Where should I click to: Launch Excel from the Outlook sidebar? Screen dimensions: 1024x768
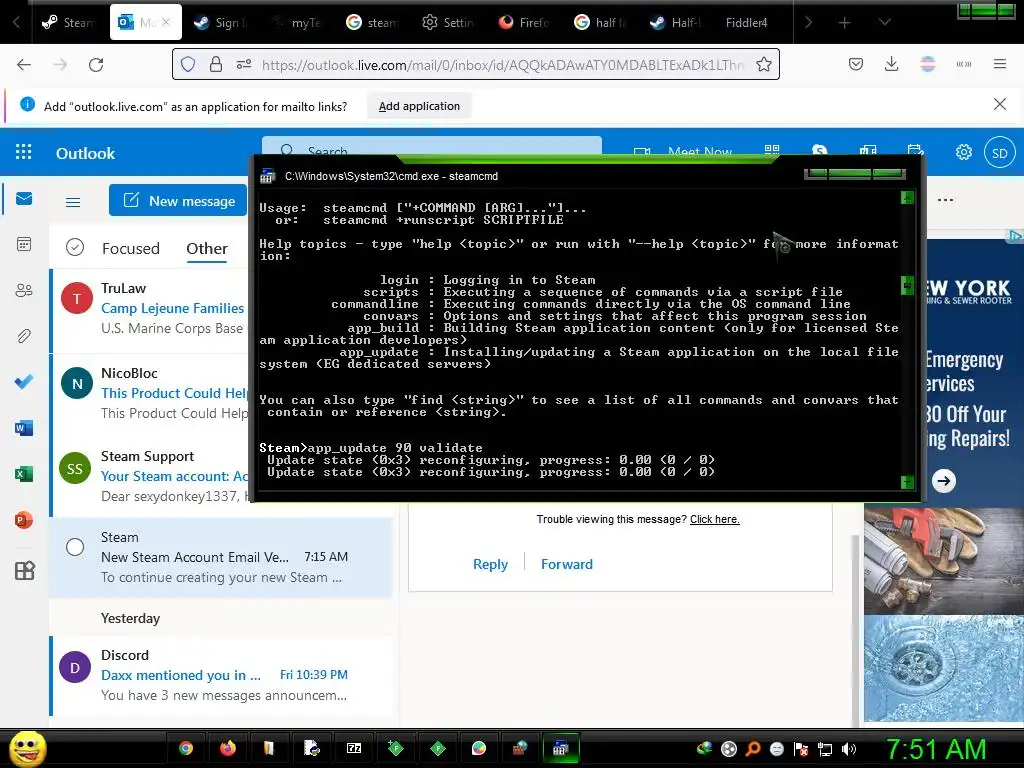tap(24, 474)
